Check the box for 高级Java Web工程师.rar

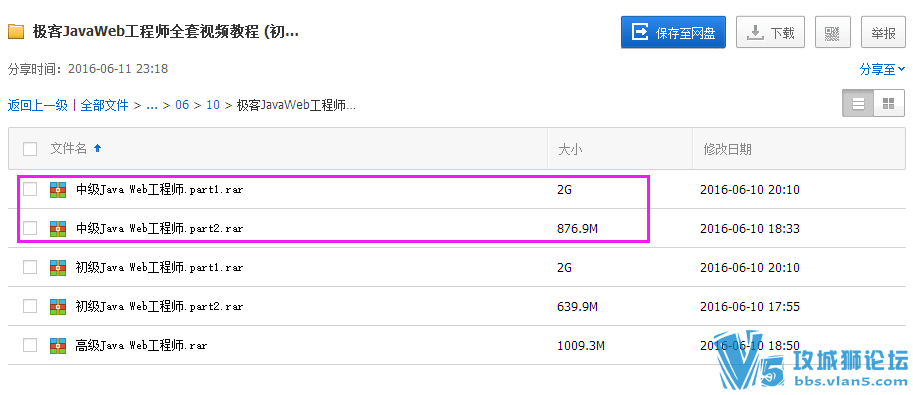point(30,345)
